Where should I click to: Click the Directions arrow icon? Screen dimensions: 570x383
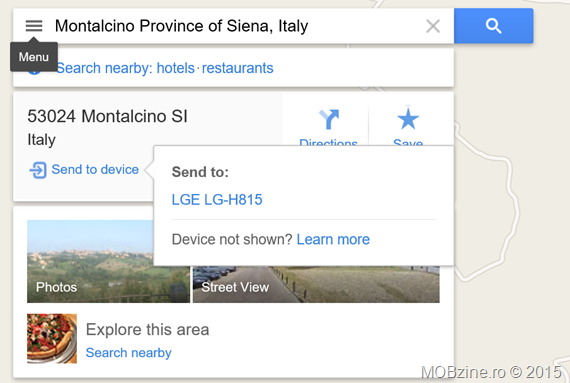329,119
